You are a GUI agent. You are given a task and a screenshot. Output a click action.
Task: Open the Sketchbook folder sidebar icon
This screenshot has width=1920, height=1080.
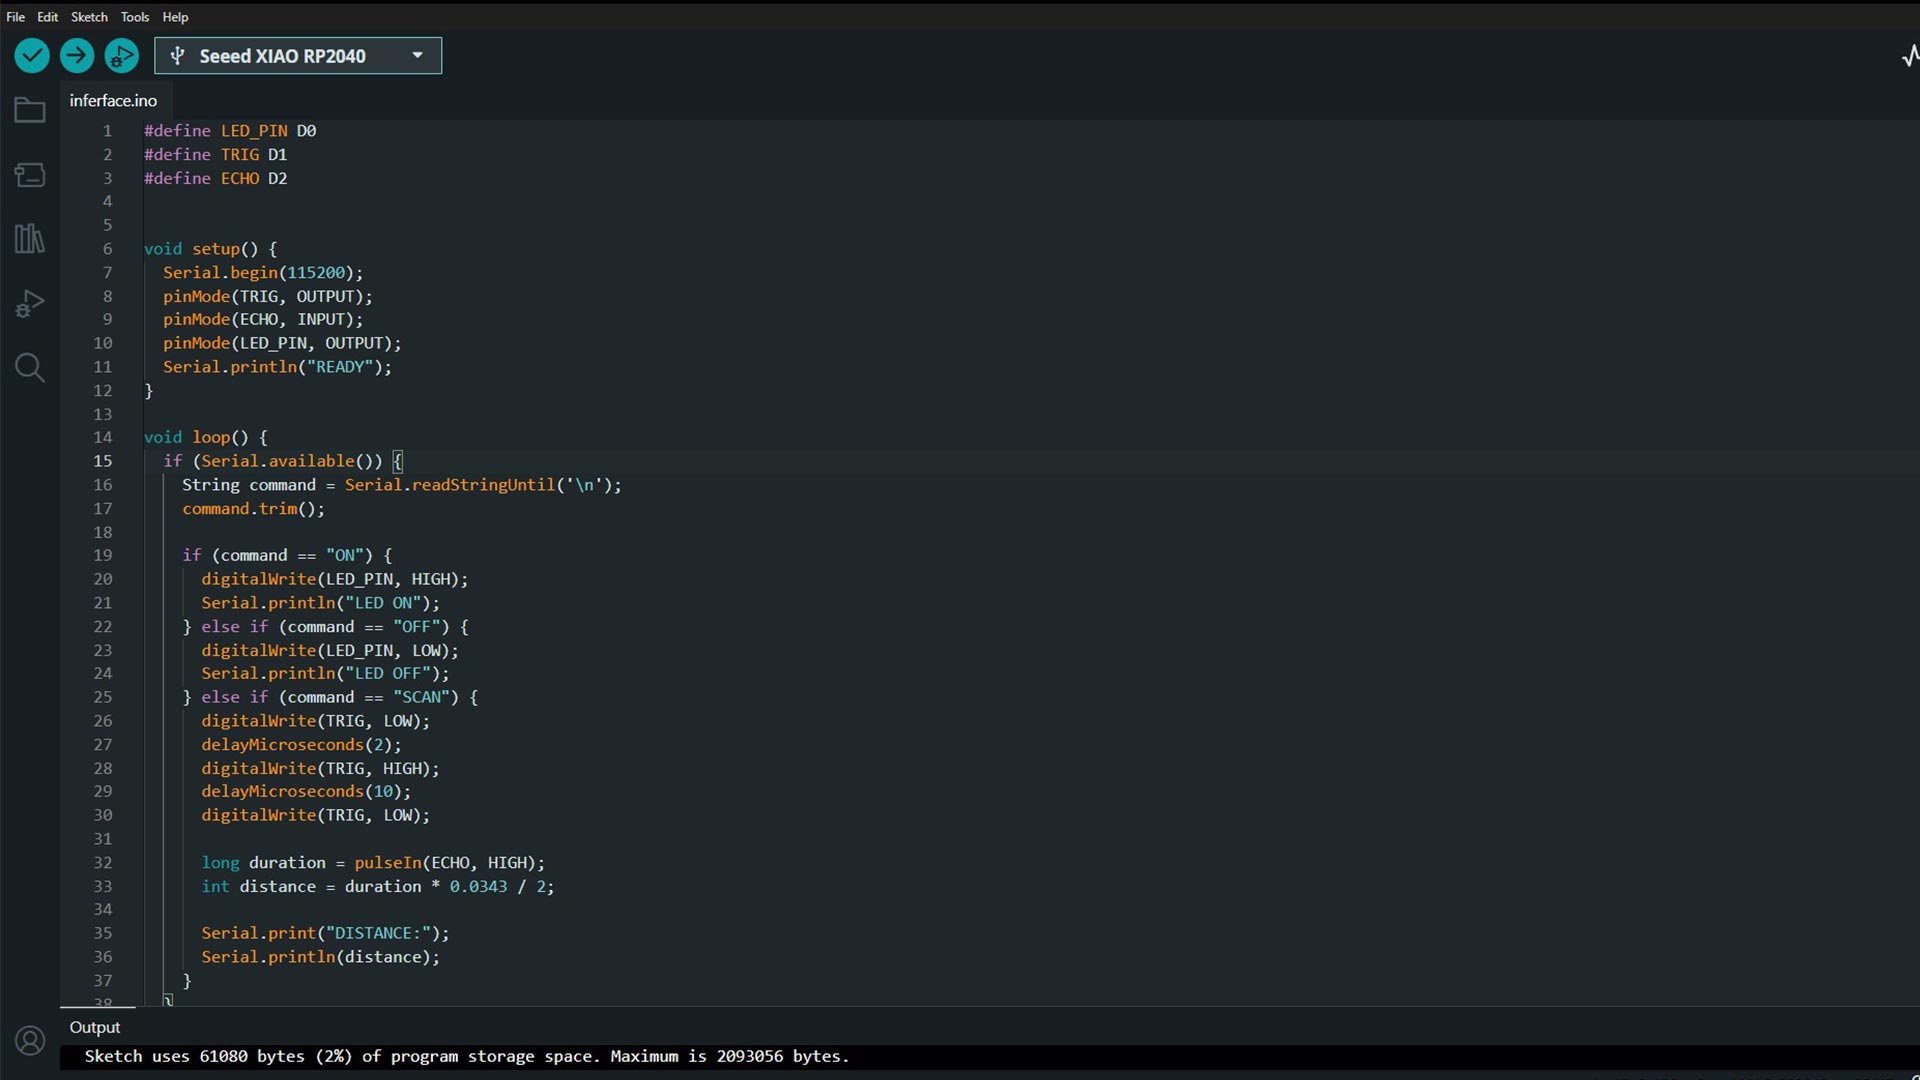[x=30, y=110]
